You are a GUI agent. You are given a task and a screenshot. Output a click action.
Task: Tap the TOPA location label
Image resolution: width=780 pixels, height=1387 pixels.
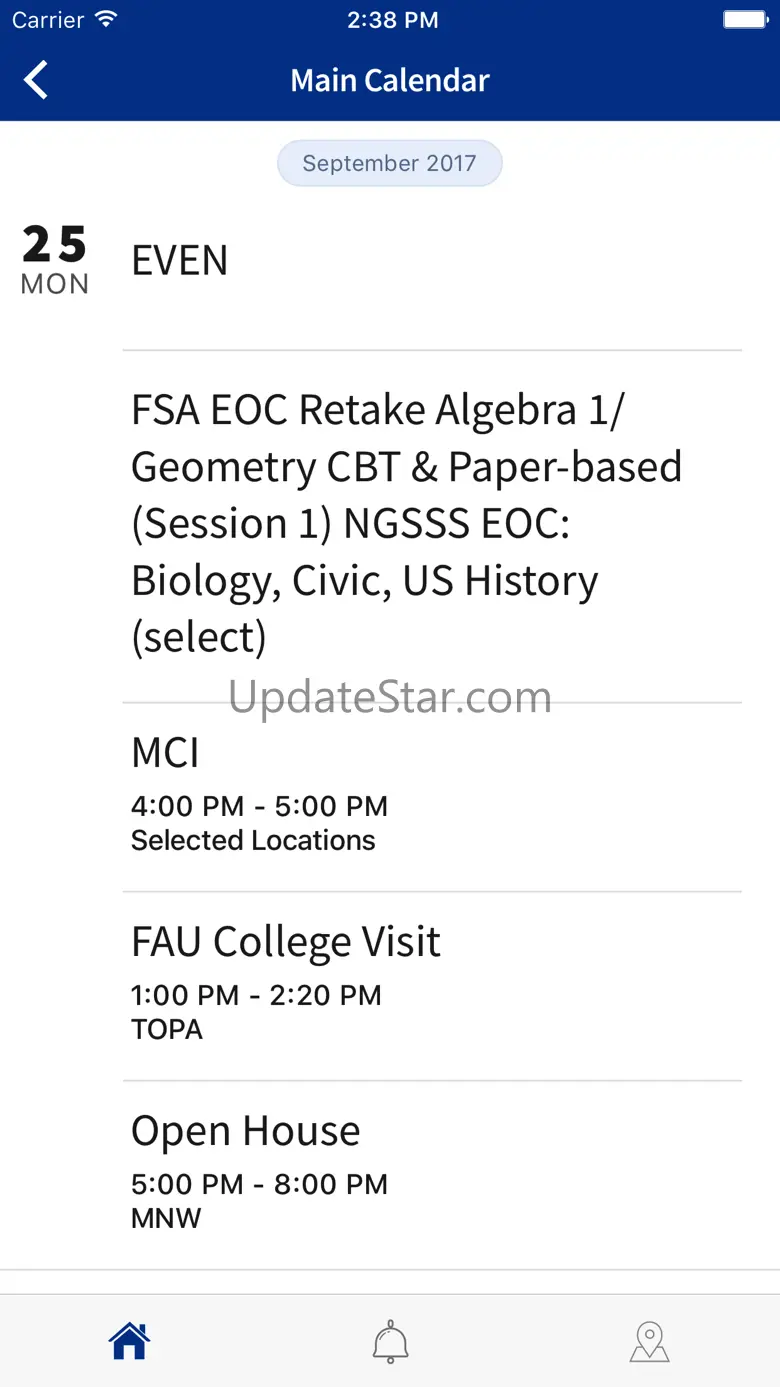(x=167, y=1029)
